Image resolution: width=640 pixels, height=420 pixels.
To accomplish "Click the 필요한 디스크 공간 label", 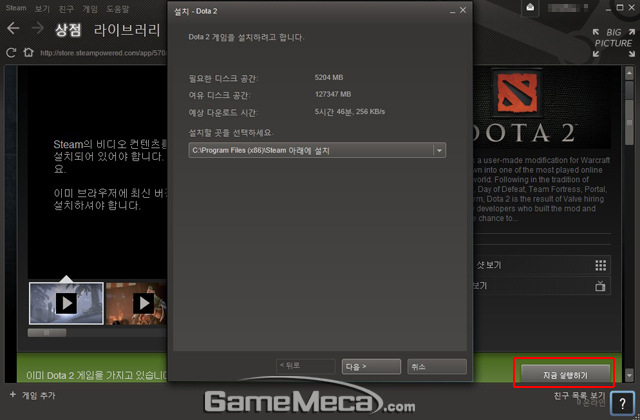I will (x=223, y=78).
